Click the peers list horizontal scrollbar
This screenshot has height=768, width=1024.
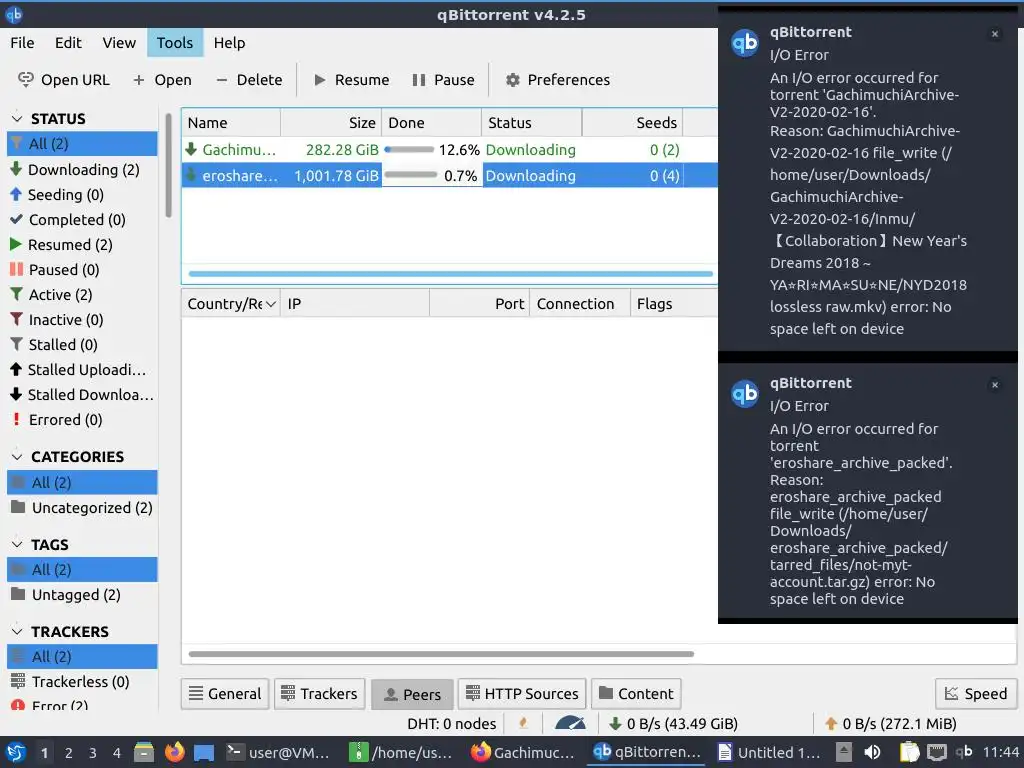[x=441, y=654]
